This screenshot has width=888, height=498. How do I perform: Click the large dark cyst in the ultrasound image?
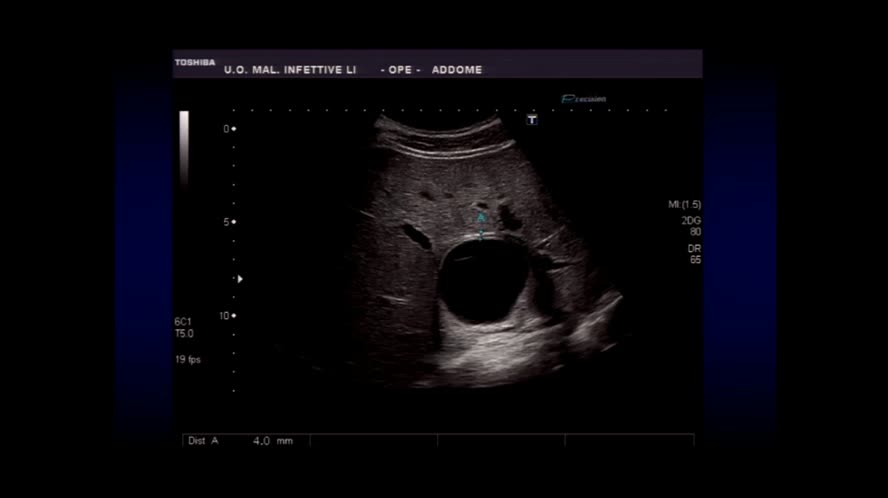482,282
